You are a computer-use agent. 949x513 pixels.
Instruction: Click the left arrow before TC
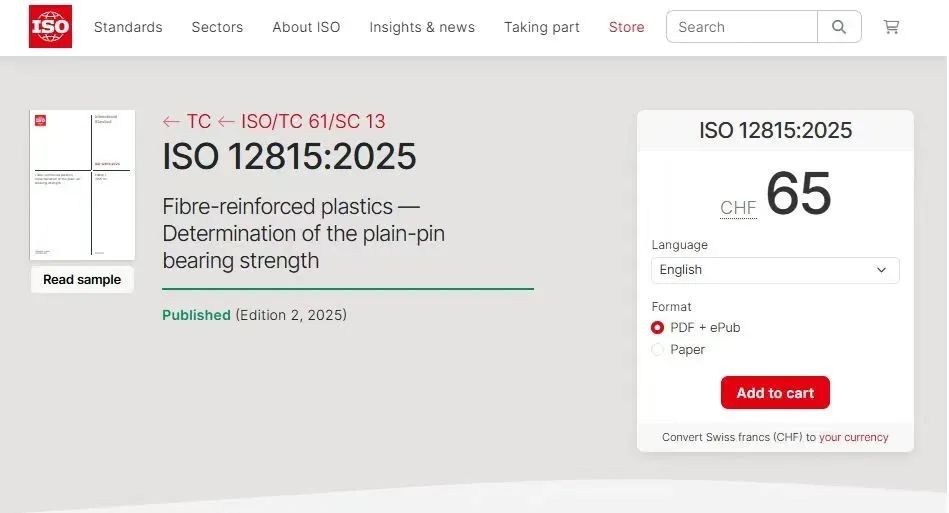click(x=171, y=122)
